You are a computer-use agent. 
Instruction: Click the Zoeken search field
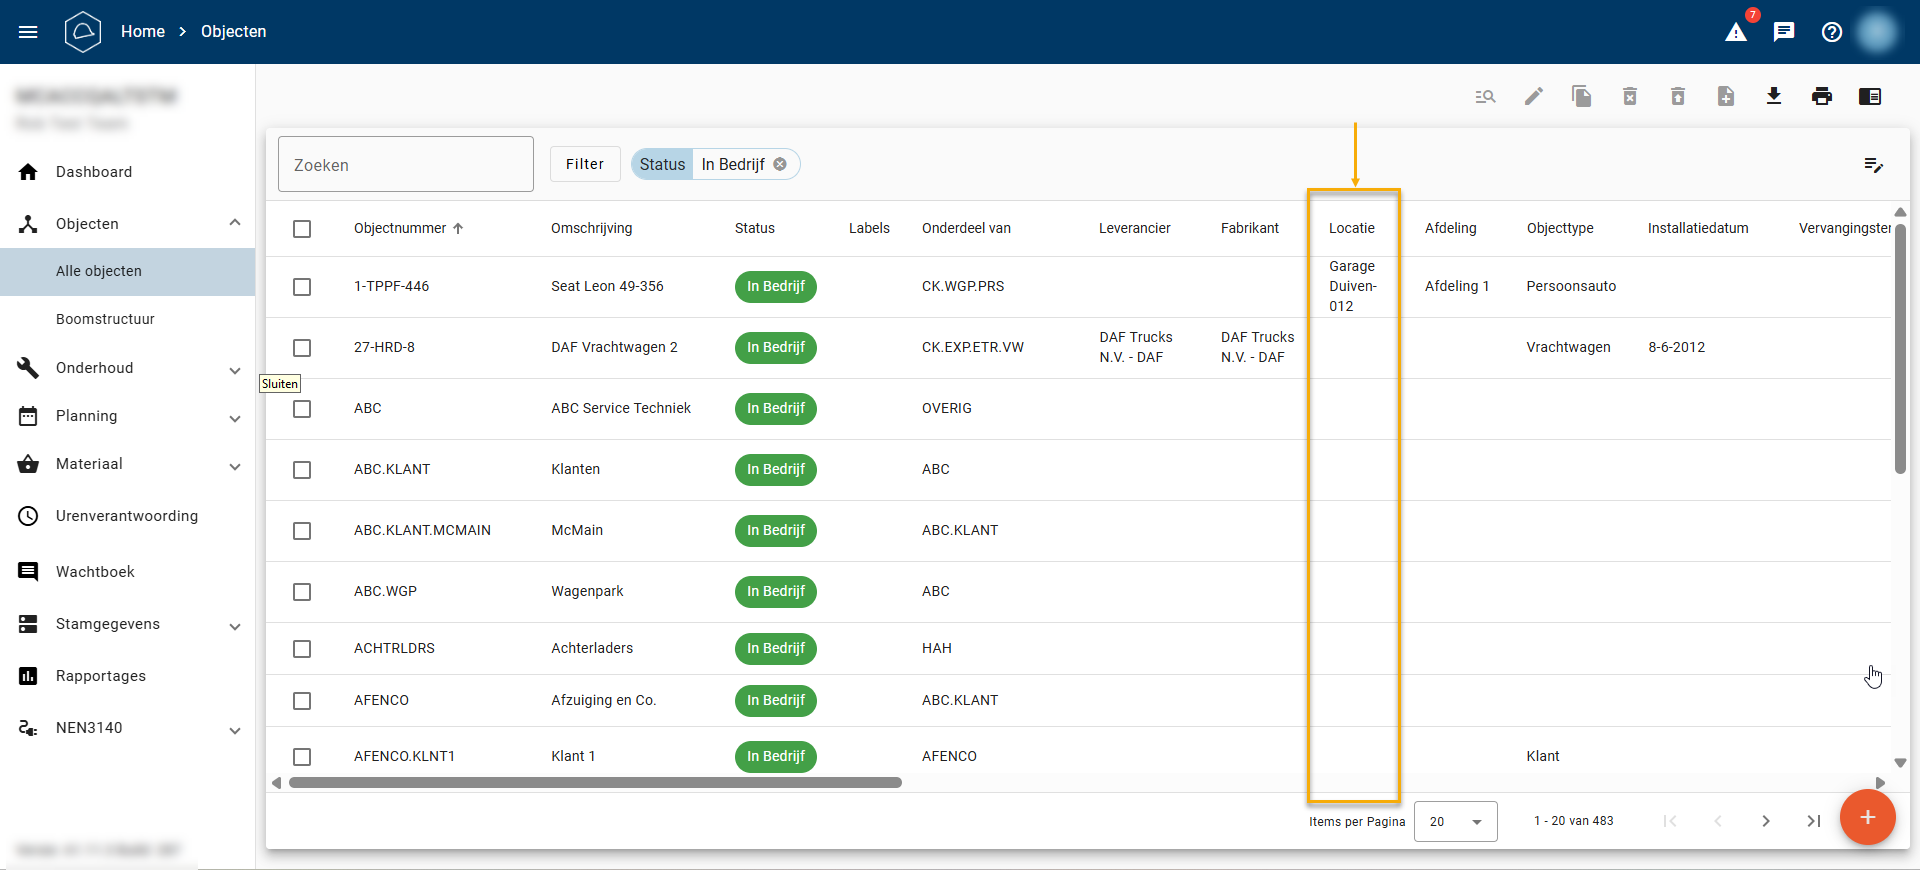405,165
